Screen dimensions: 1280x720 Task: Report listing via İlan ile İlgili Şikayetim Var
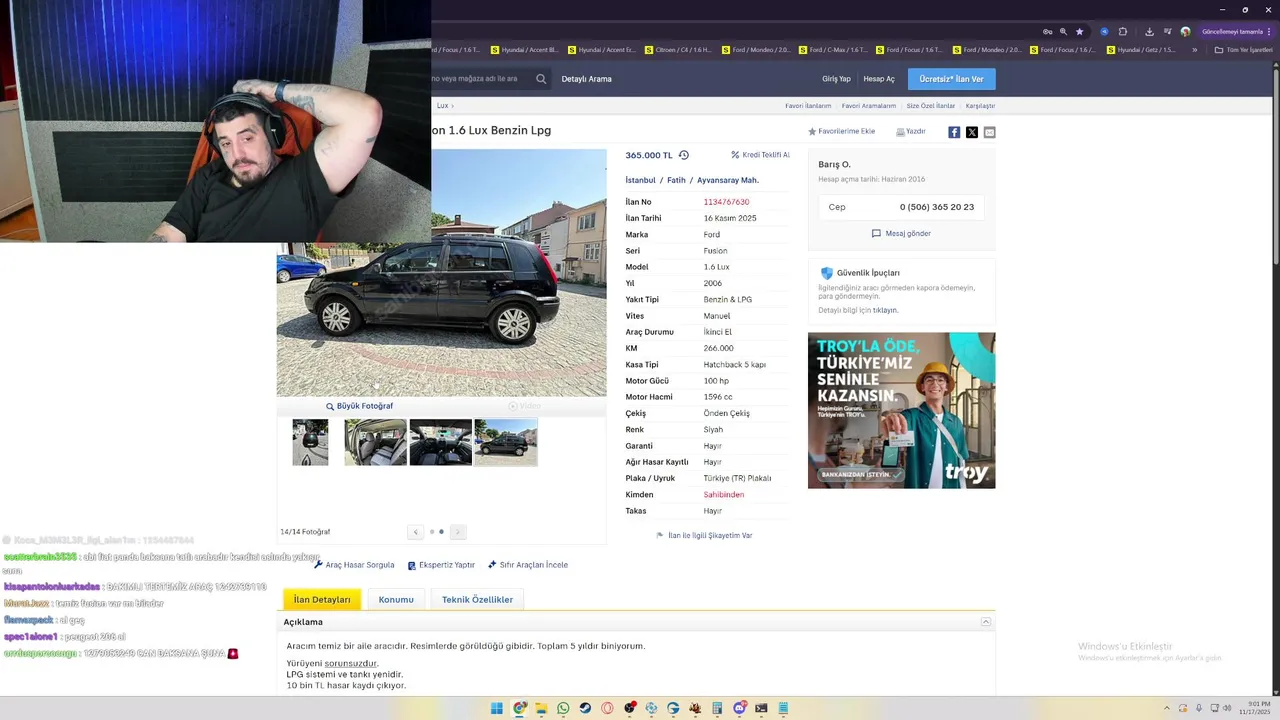click(704, 536)
